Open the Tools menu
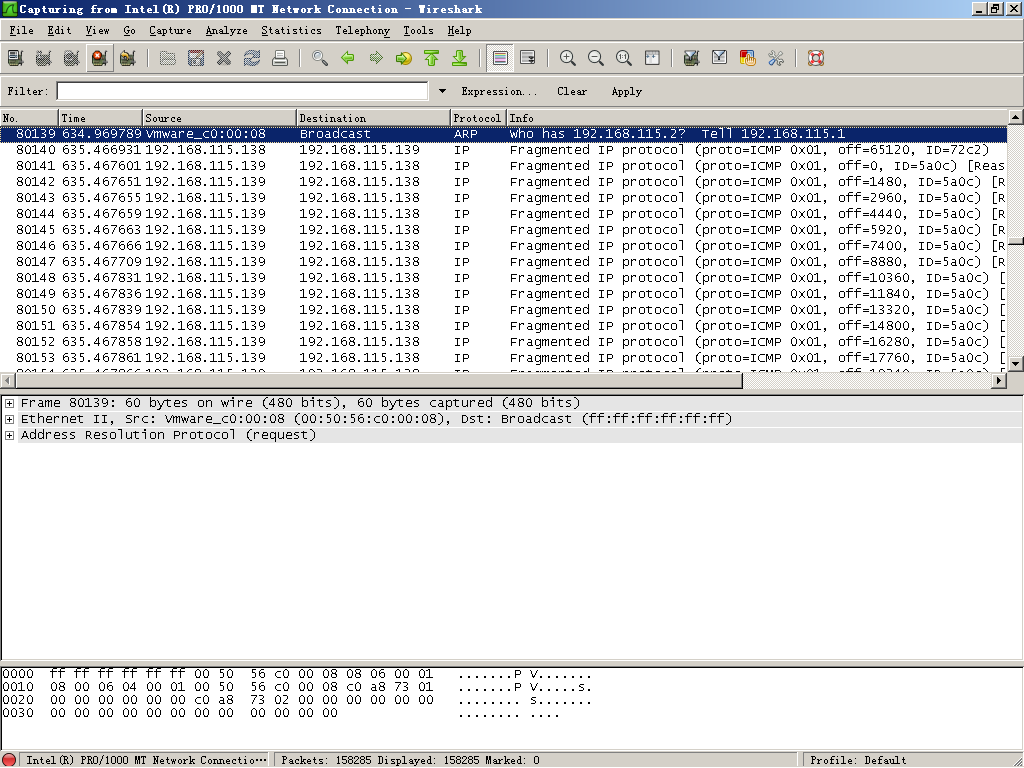This screenshot has width=1024, height=768. (418, 30)
